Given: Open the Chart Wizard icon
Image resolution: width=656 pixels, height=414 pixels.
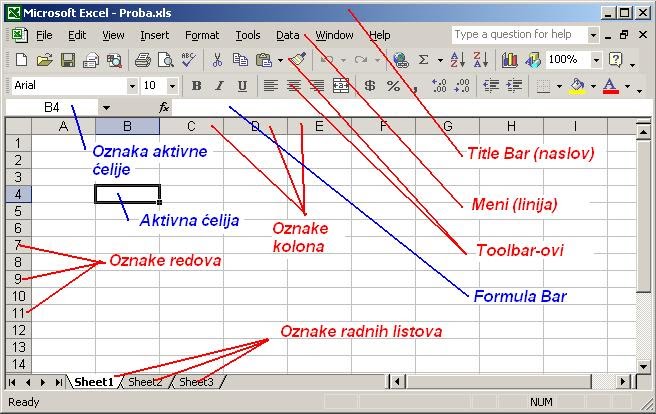Looking at the screenshot, I should pyautogui.click(x=510, y=60).
